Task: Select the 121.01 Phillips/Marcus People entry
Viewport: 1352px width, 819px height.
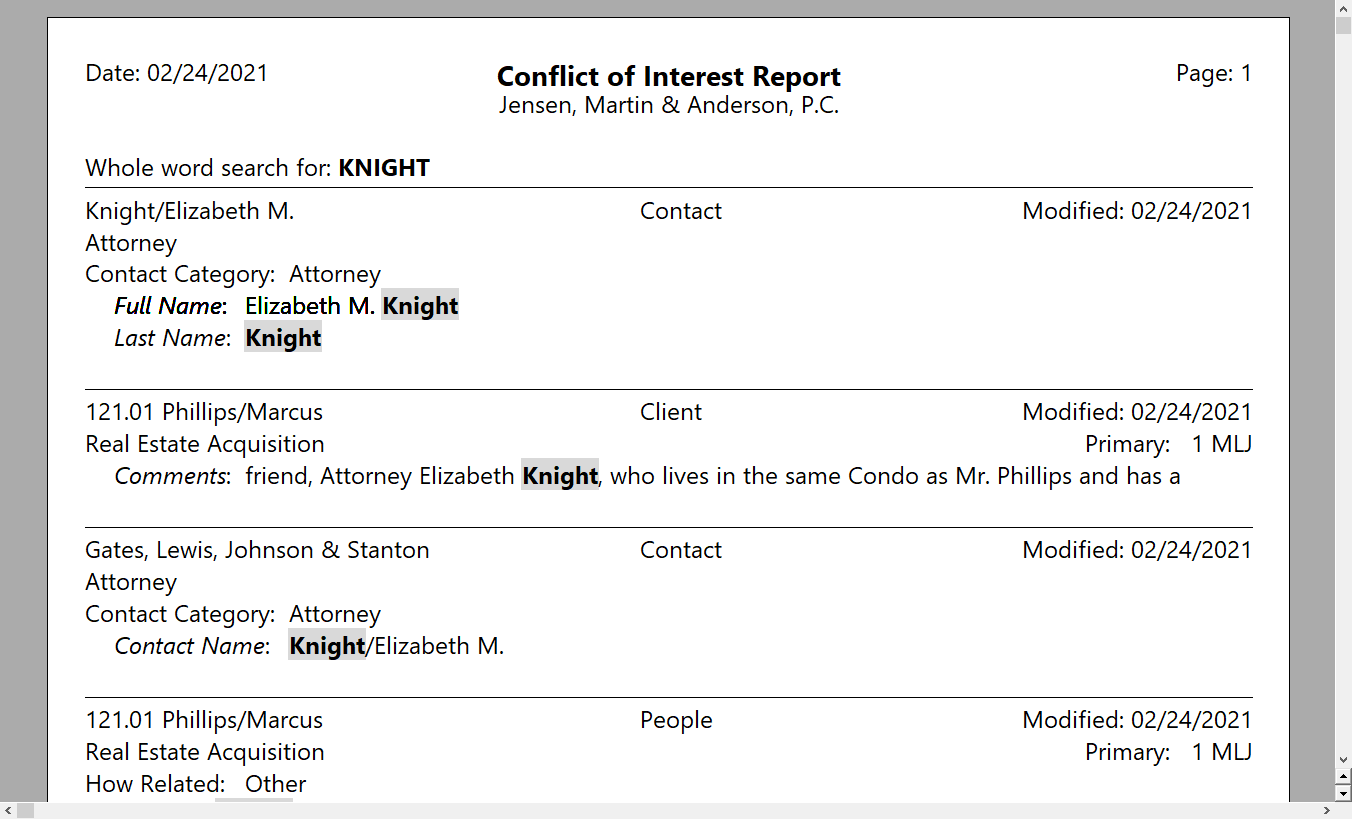Action: click(204, 720)
